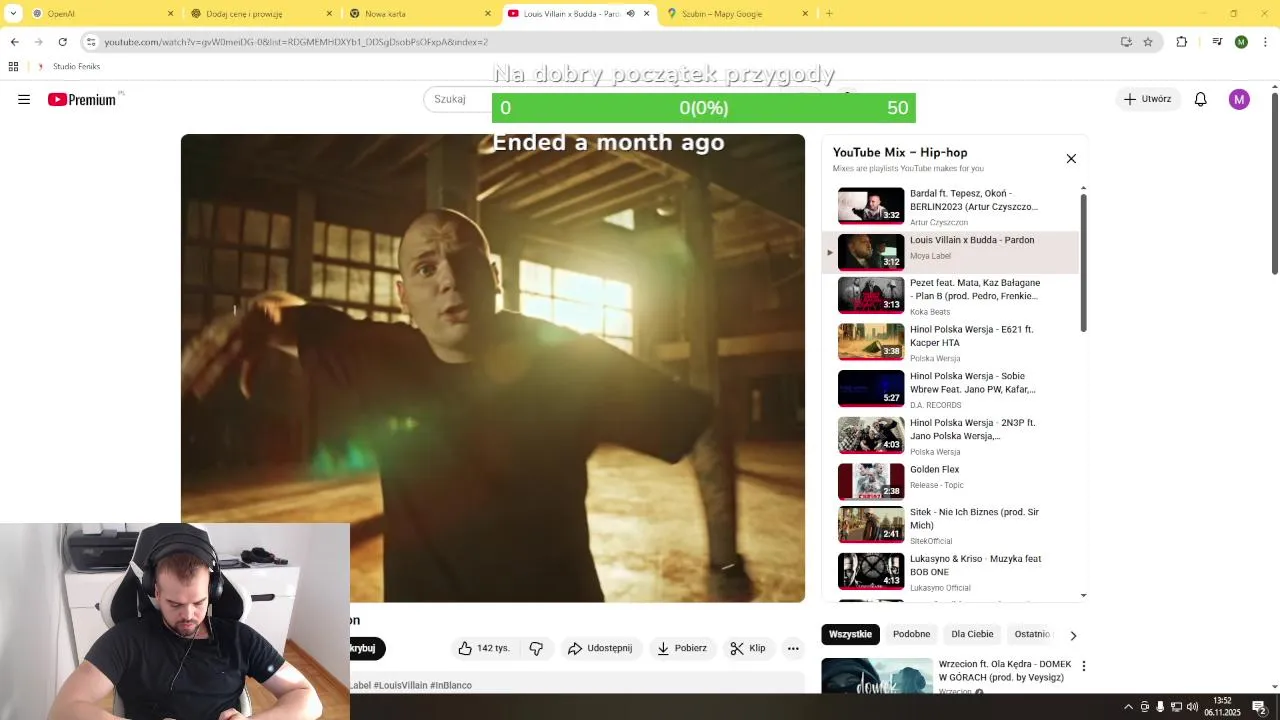Show more filter chips with right chevron
1280x720 pixels.
1073,635
